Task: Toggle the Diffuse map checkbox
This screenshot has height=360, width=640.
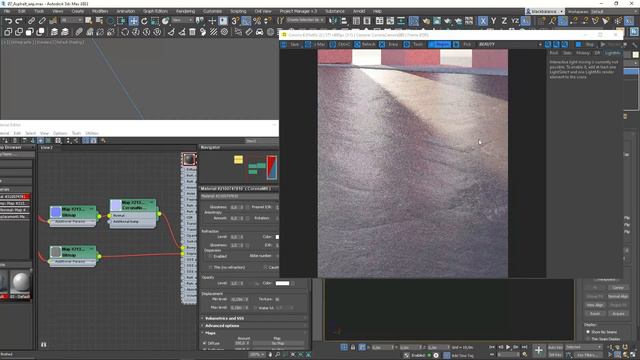Action: (x=204, y=344)
